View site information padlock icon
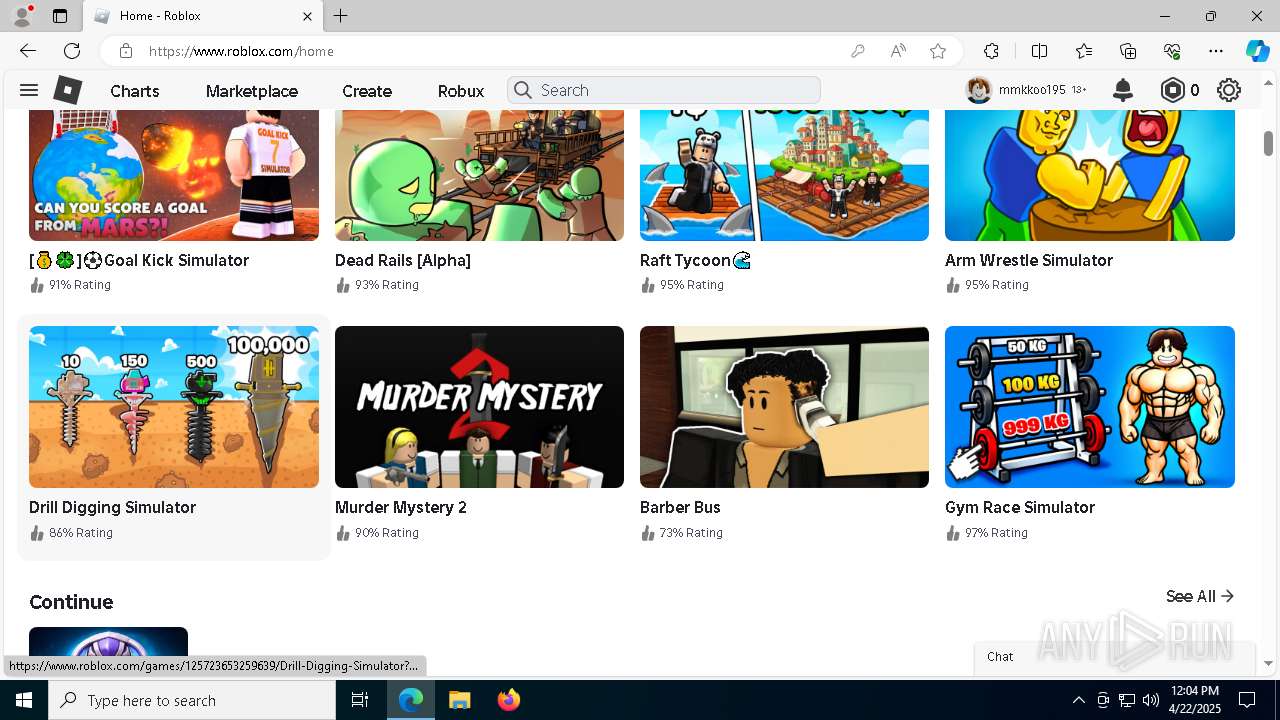1280x720 pixels. click(125, 51)
